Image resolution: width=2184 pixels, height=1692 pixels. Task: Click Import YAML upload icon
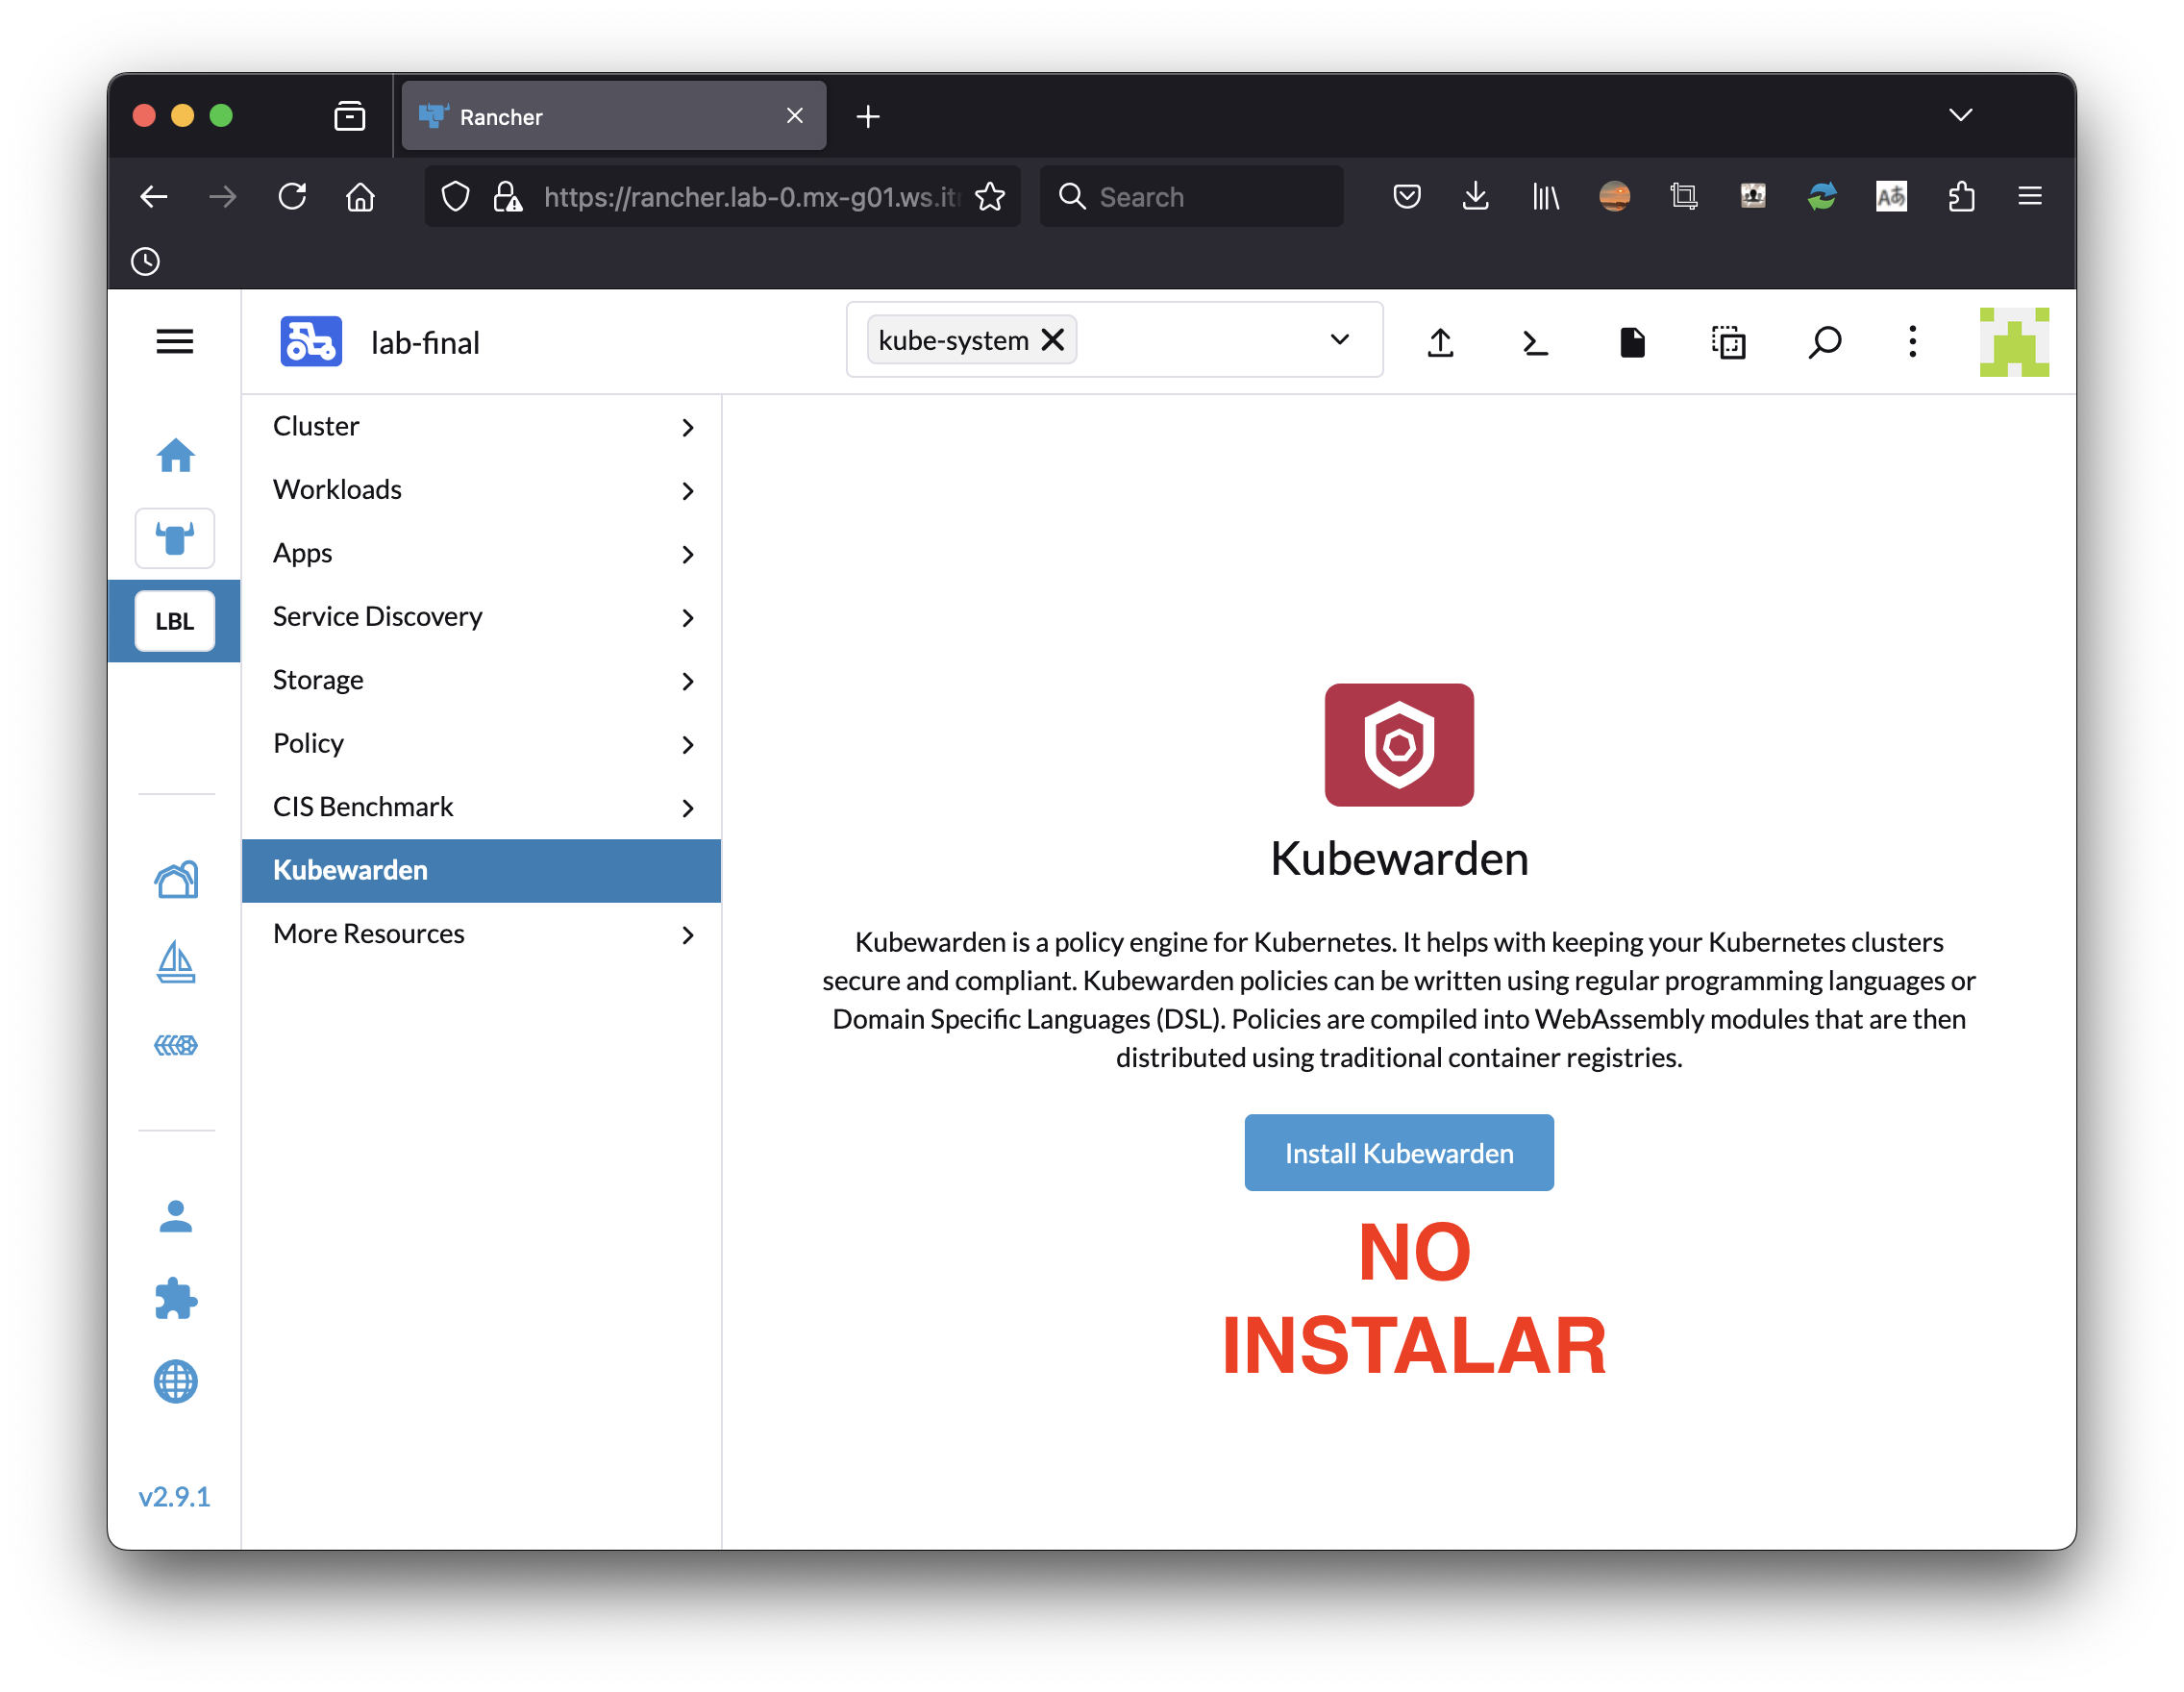[1440, 342]
